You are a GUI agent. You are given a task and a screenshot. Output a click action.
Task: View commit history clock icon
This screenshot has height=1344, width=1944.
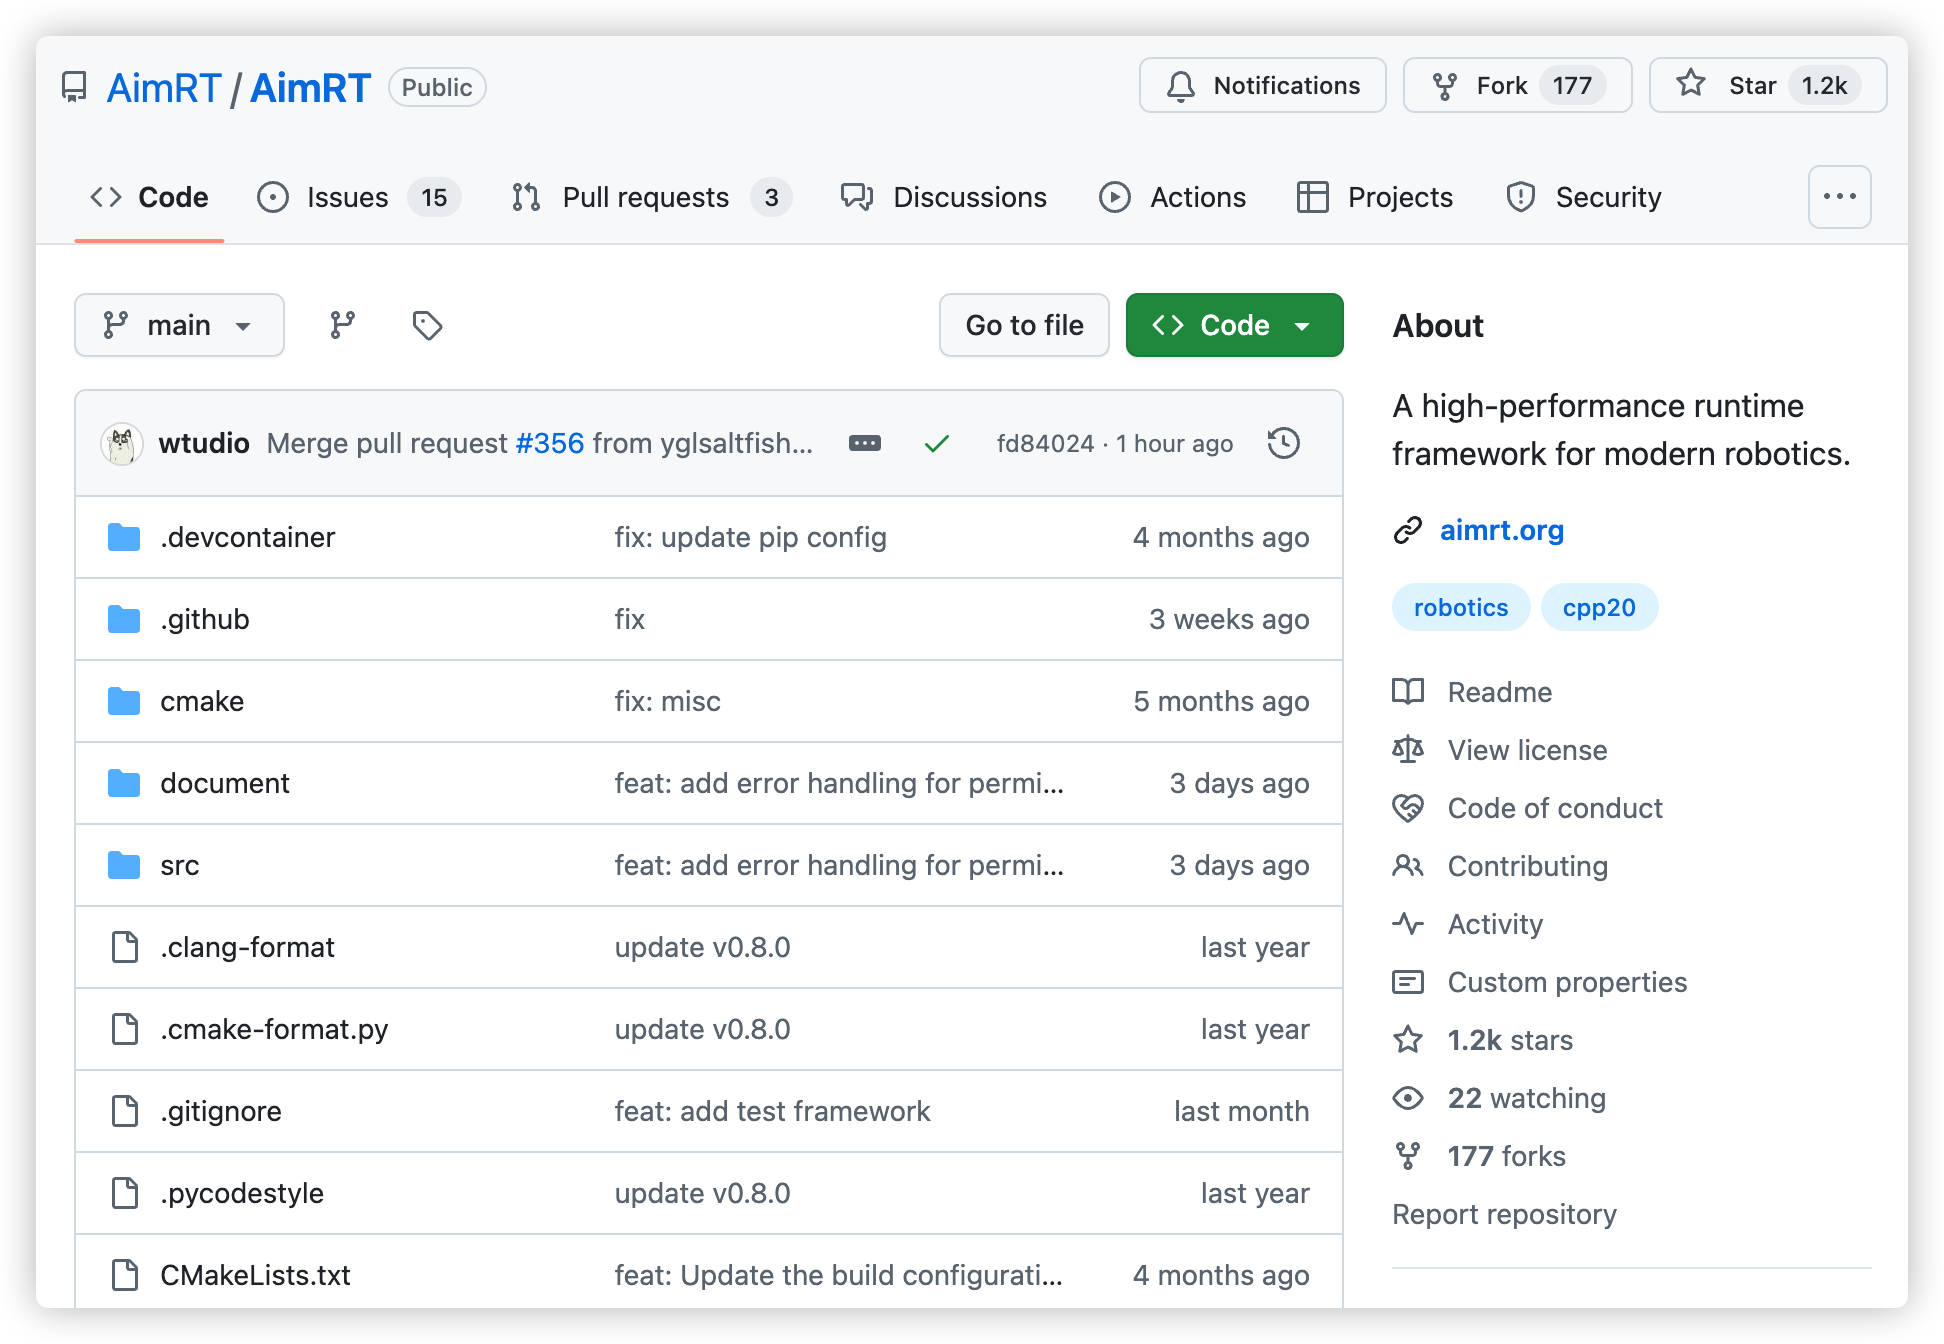pos(1283,443)
